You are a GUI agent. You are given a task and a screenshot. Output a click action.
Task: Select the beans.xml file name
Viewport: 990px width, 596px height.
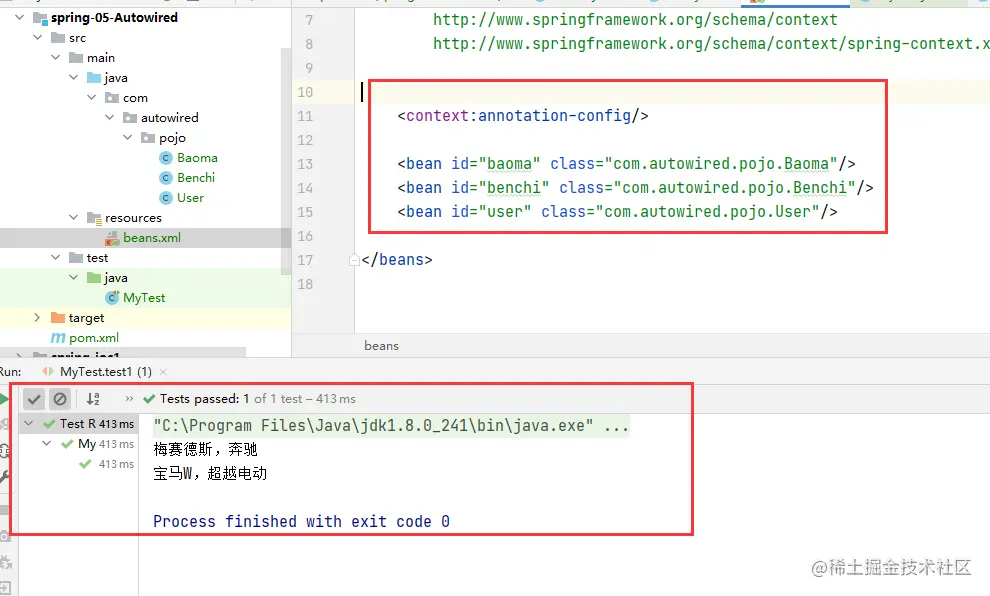(152, 238)
